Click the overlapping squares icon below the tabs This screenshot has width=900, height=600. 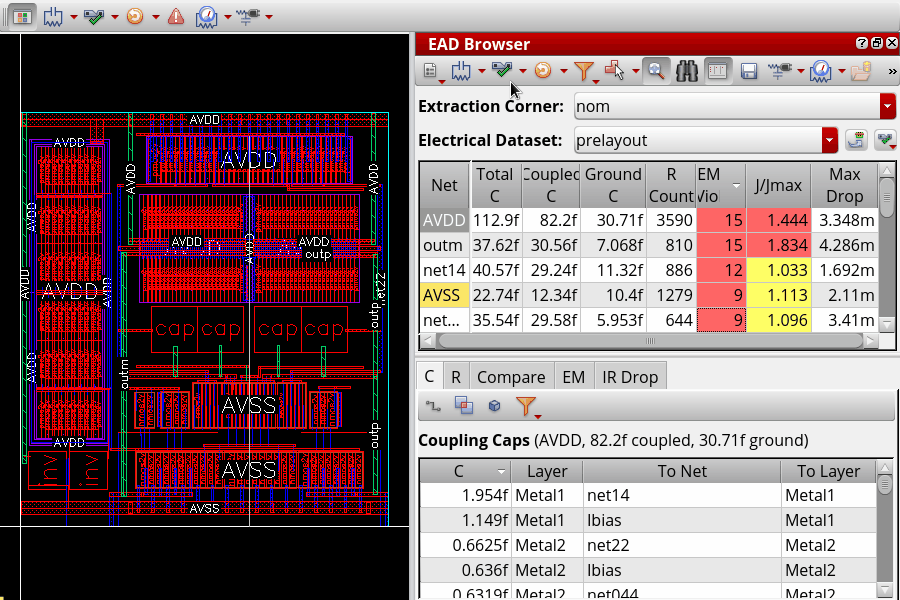pyautogui.click(x=463, y=406)
